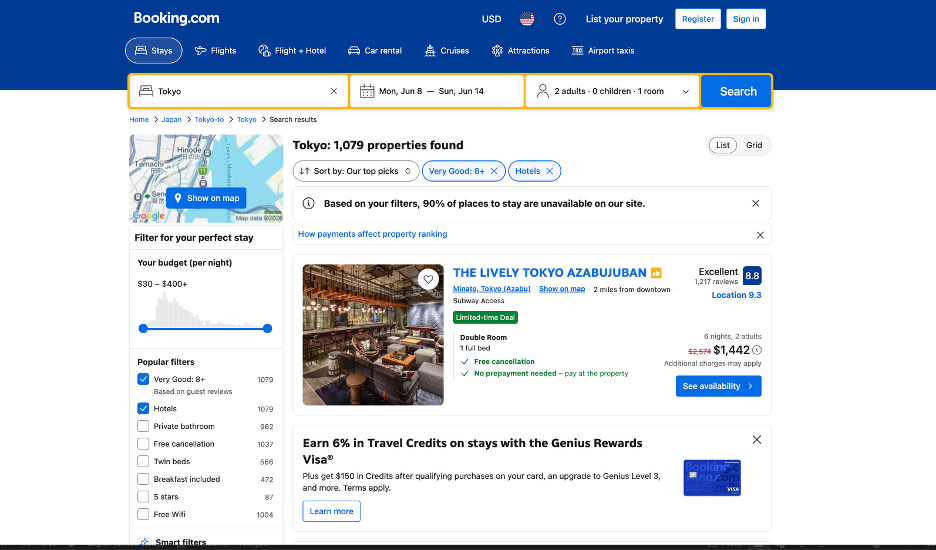
Task: Click the info icon in unavailable notice
Action: coord(309,204)
